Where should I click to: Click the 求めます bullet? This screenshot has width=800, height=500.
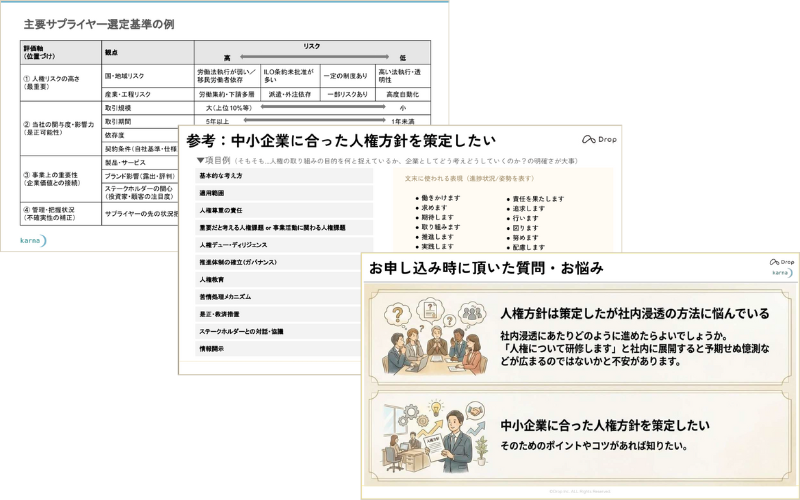coord(432,208)
